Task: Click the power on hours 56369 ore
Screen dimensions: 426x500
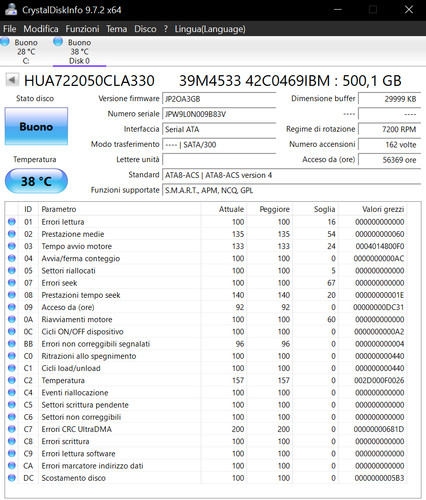Action: pyautogui.click(x=389, y=160)
